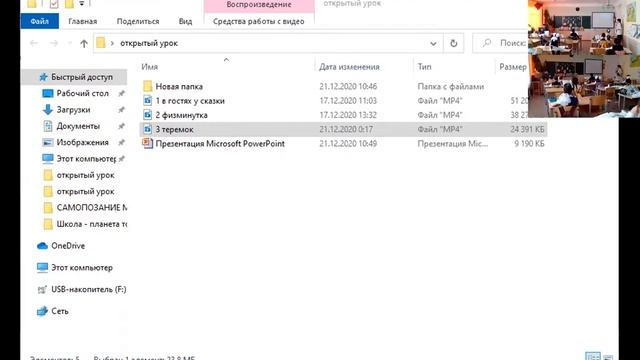Select the file 3 теремок
The height and width of the screenshot is (360, 640).
[174, 129]
